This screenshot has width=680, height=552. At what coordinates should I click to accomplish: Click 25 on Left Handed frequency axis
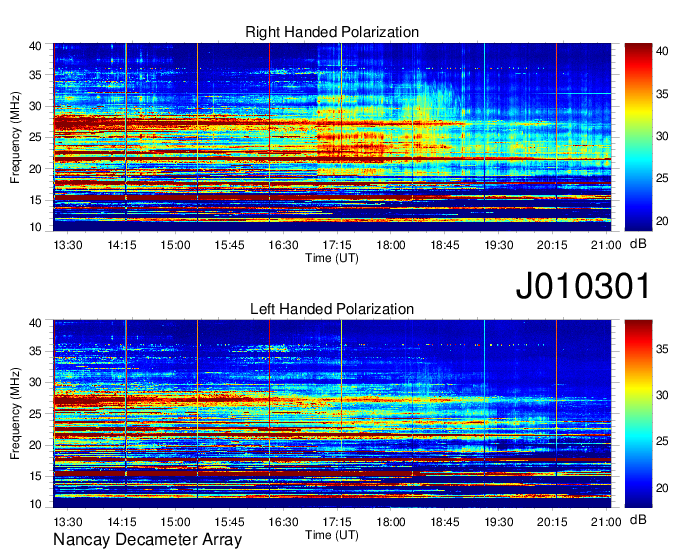[x=35, y=414]
